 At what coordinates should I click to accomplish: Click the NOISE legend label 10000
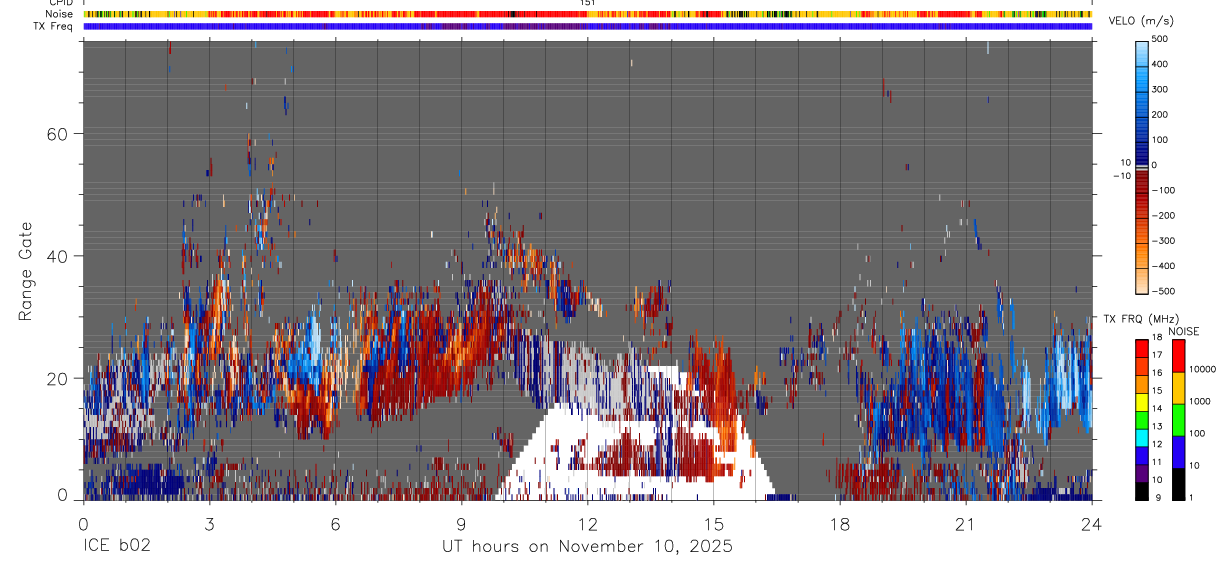[1202, 369]
